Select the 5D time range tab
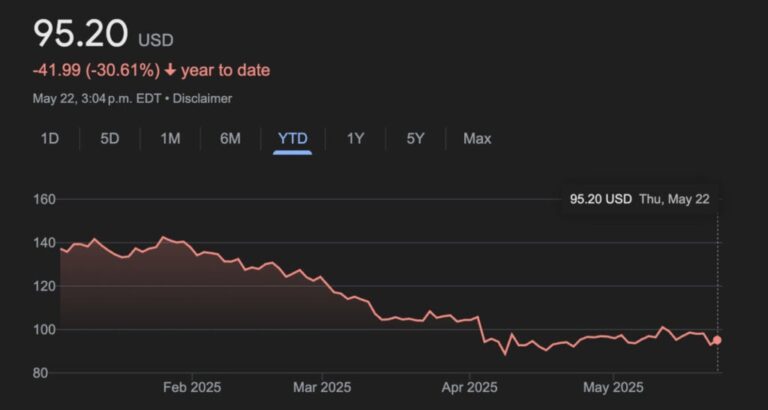Viewport: 768px width, 410px height. click(110, 138)
